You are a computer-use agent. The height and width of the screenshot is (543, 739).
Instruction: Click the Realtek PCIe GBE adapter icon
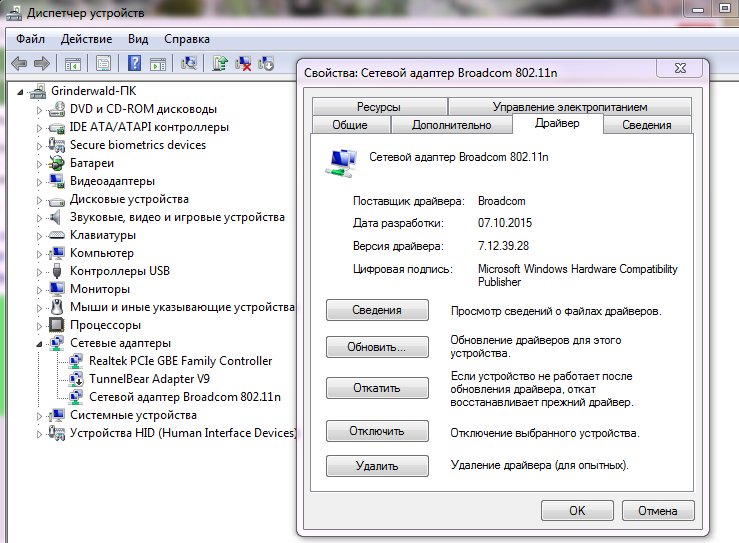click(x=75, y=361)
